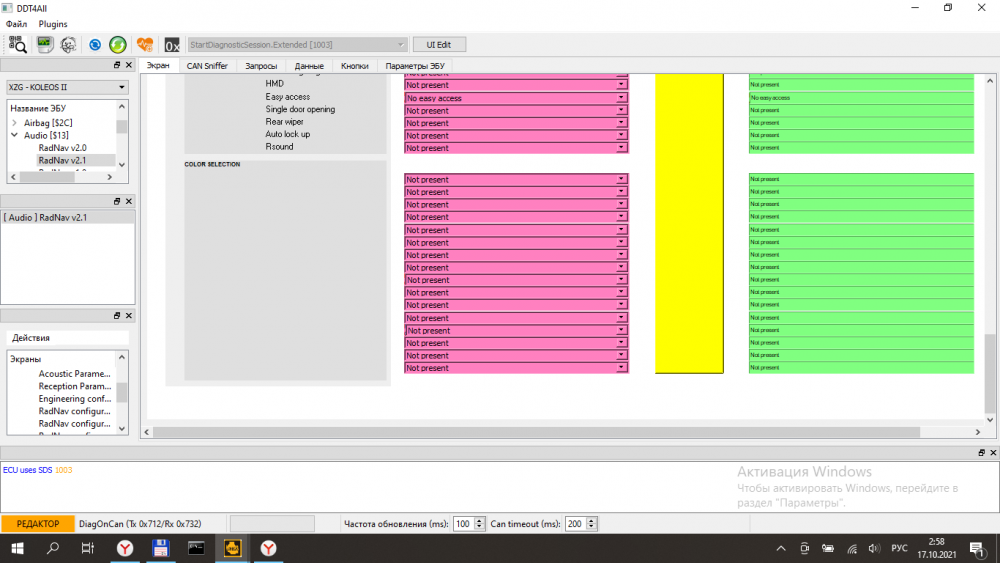Image resolution: width=1000 pixels, height=563 pixels.
Task: Open the terminal window taskbar icon
Action: pyautogui.click(x=196, y=548)
